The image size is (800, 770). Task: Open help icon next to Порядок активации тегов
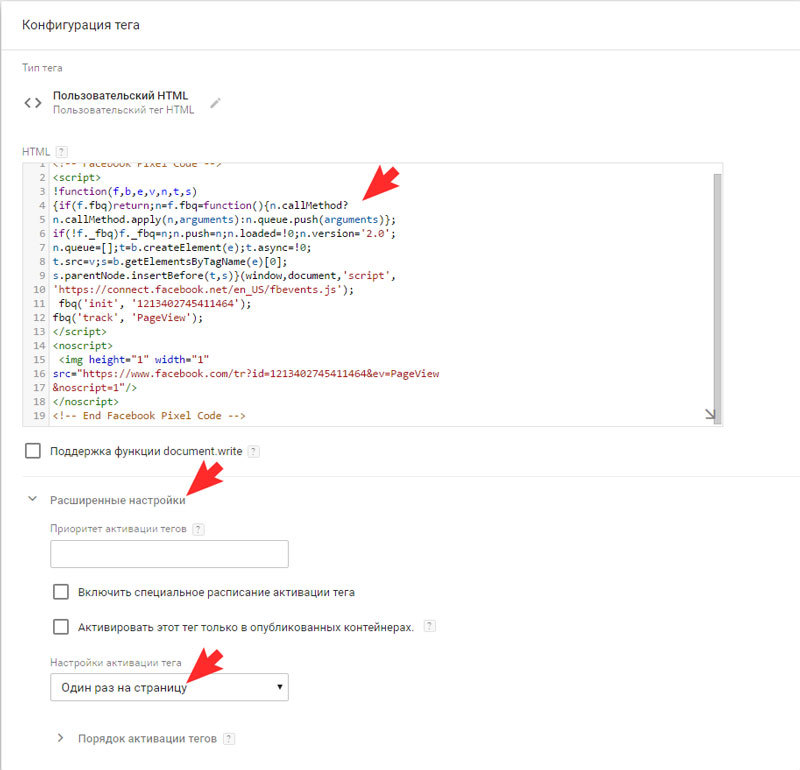[x=229, y=738]
